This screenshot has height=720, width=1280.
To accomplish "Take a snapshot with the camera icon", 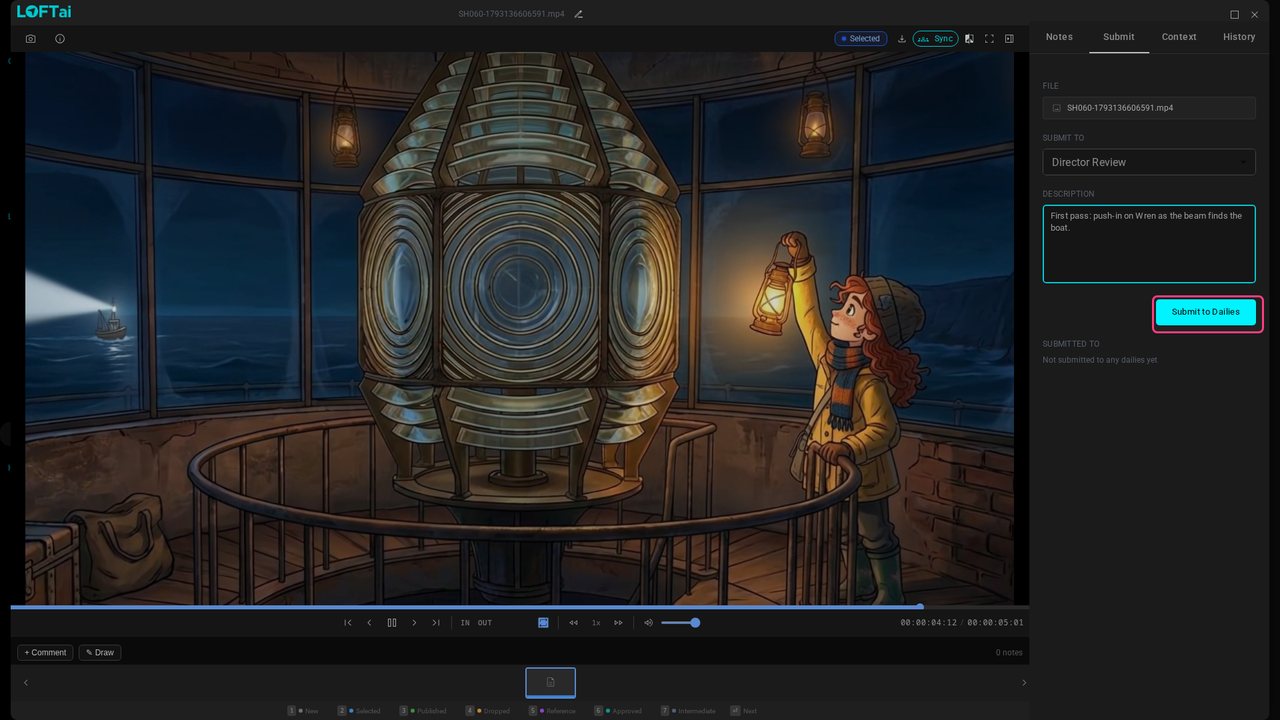I will click(31, 39).
